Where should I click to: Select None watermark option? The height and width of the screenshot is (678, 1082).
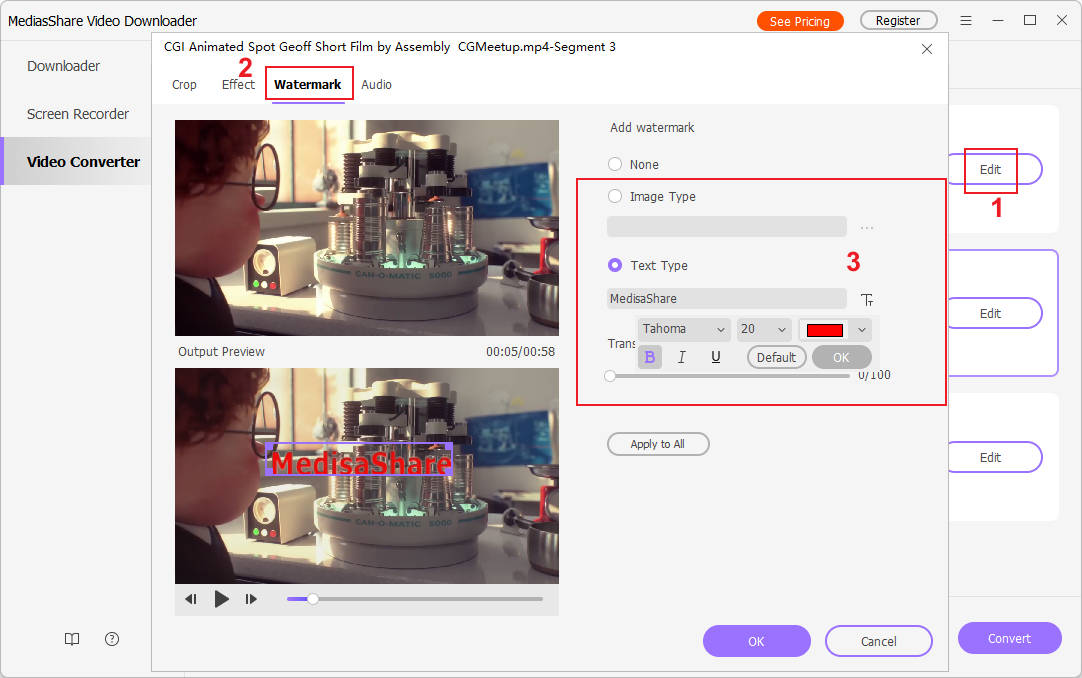615,164
